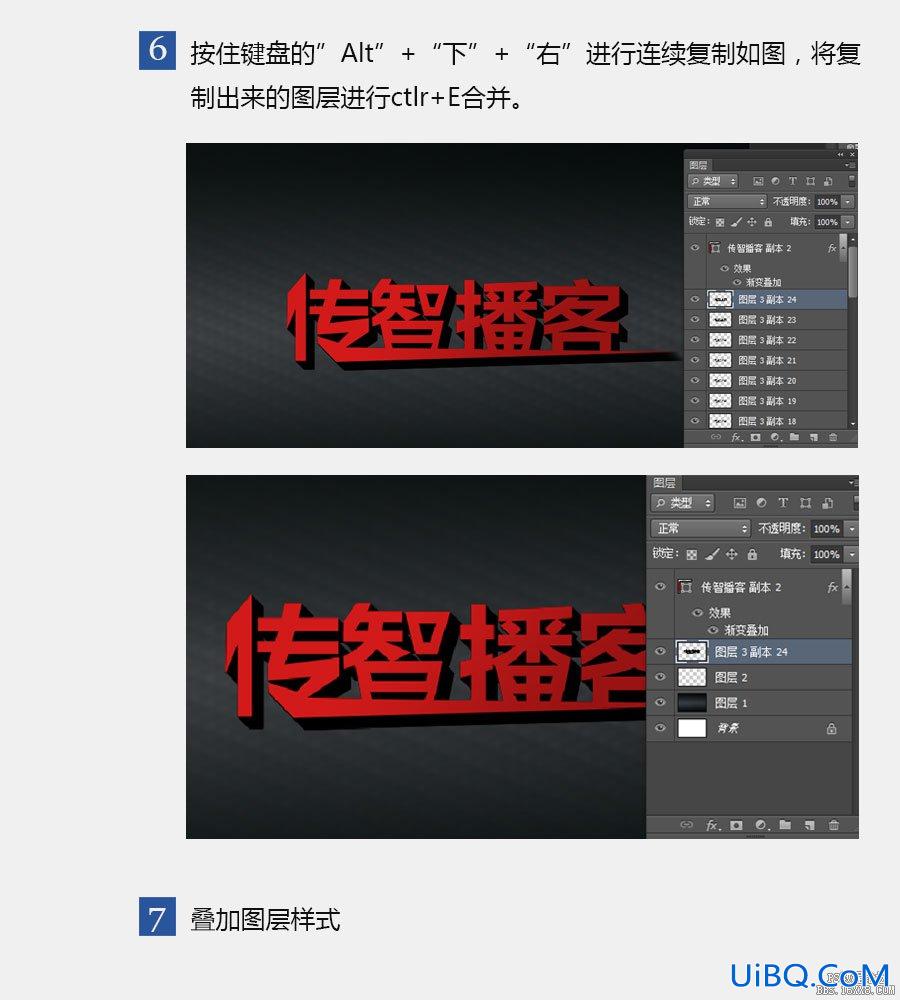
Task: Lock transparent pixels in lower Layers panel
Action: coord(691,554)
